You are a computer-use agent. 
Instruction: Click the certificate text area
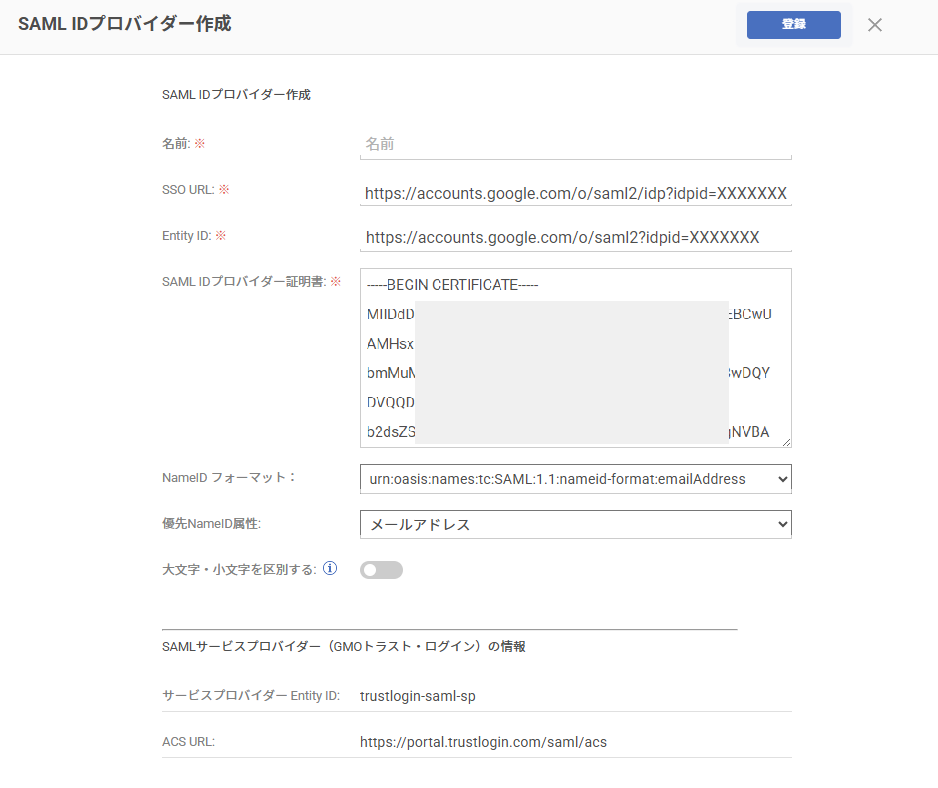pos(575,358)
